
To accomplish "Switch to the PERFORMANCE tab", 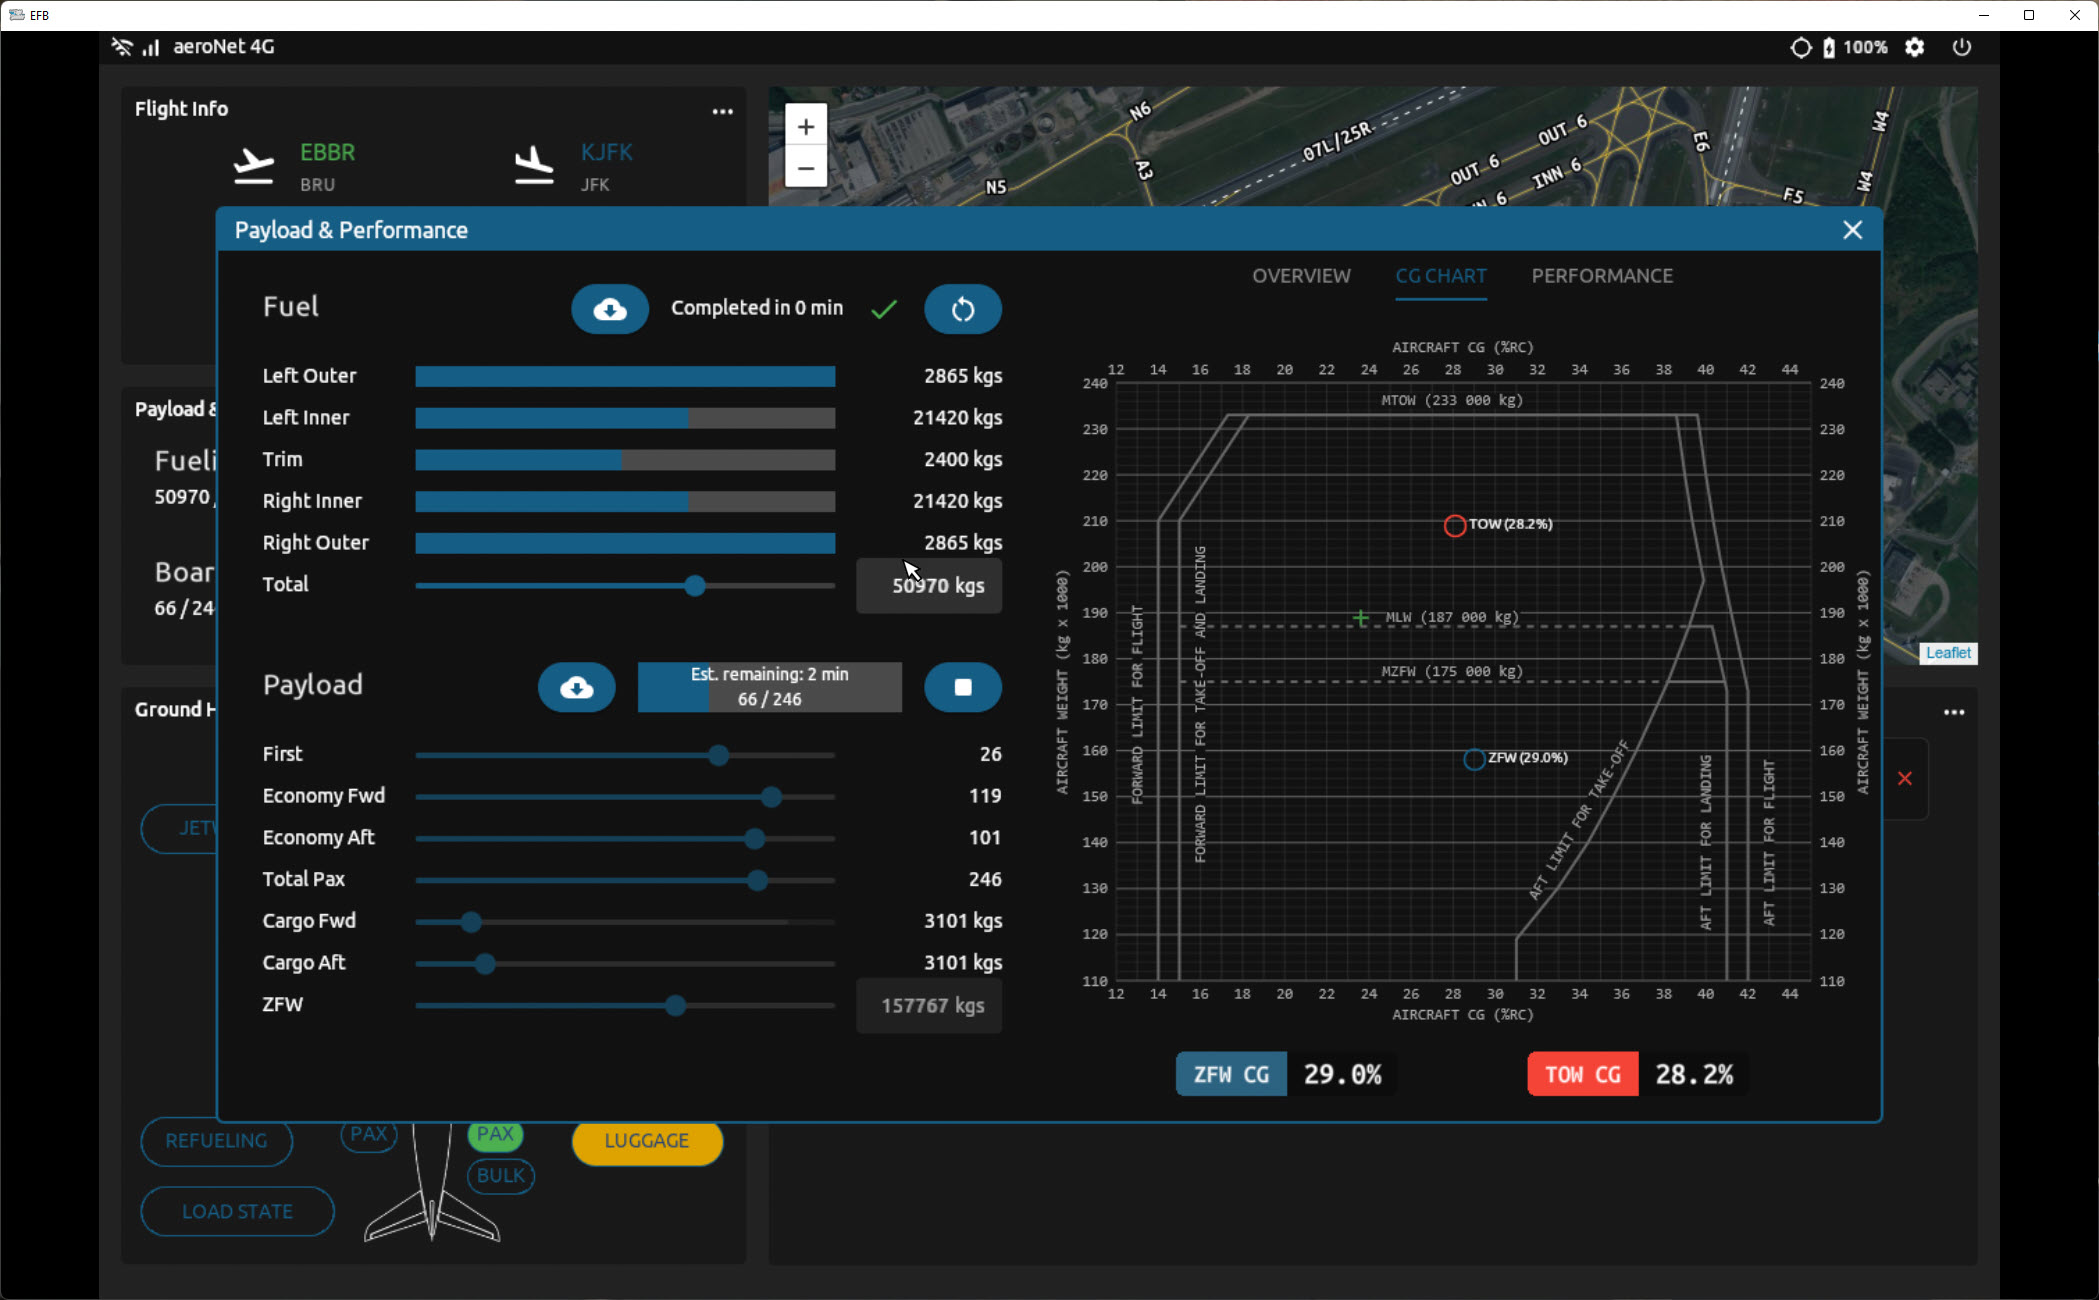I will [x=1601, y=276].
